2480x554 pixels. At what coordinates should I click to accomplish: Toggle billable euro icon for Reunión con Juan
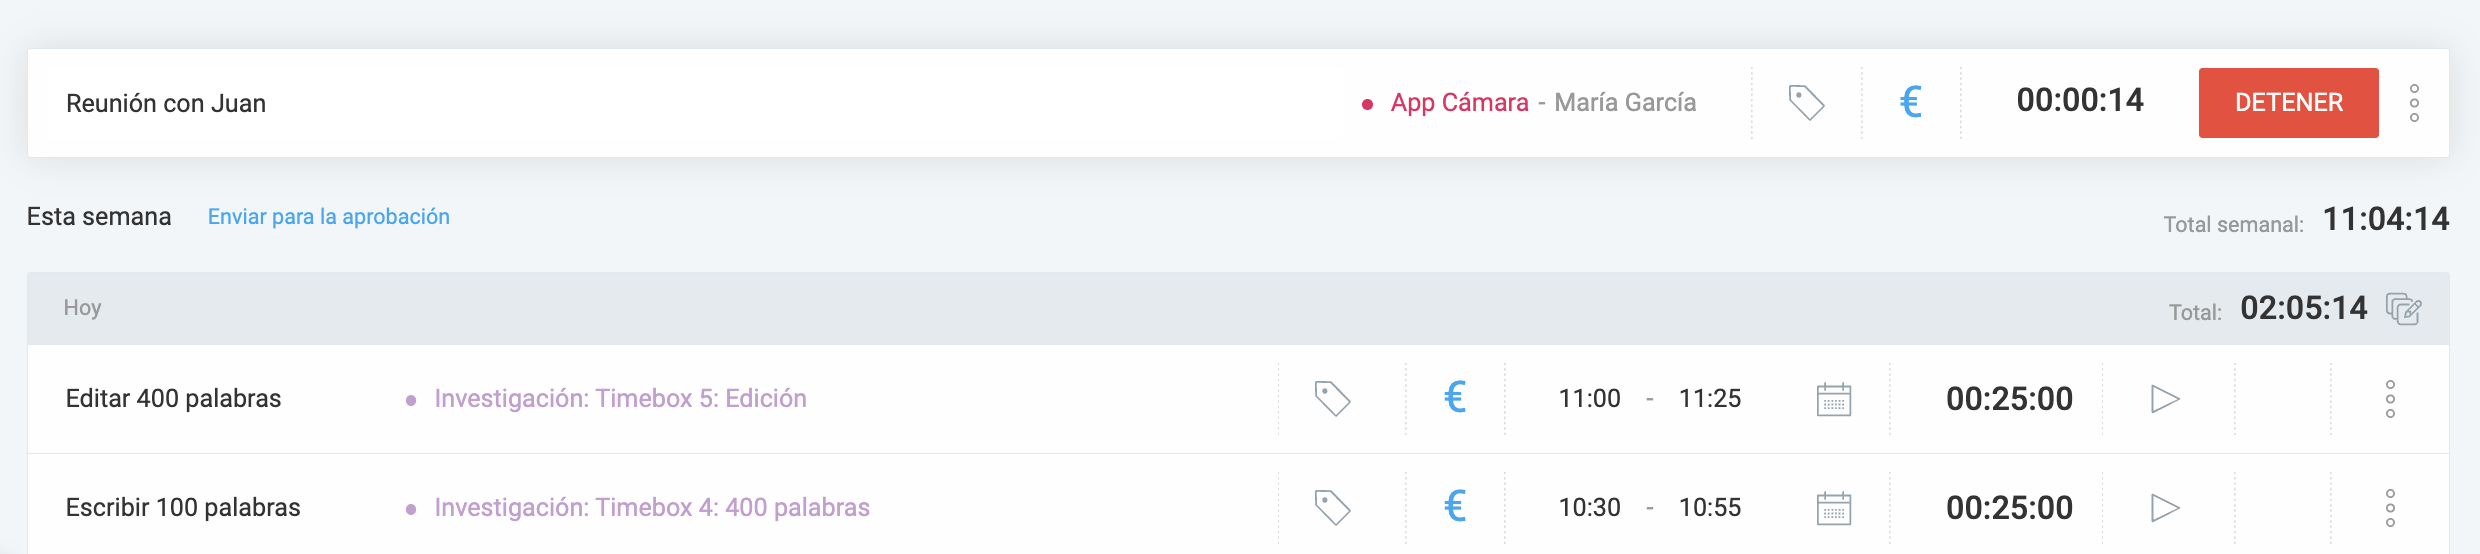(x=1910, y=102)
